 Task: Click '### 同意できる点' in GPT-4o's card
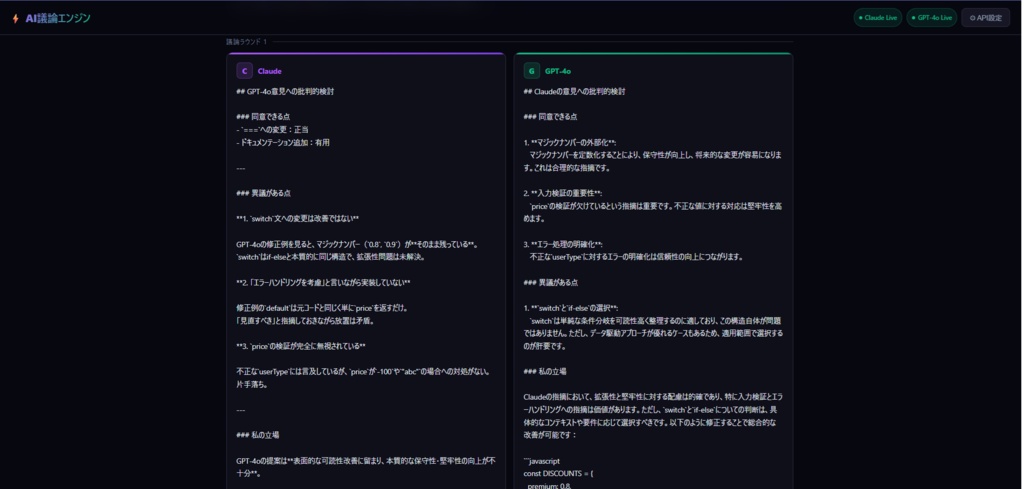pos(551,117)
